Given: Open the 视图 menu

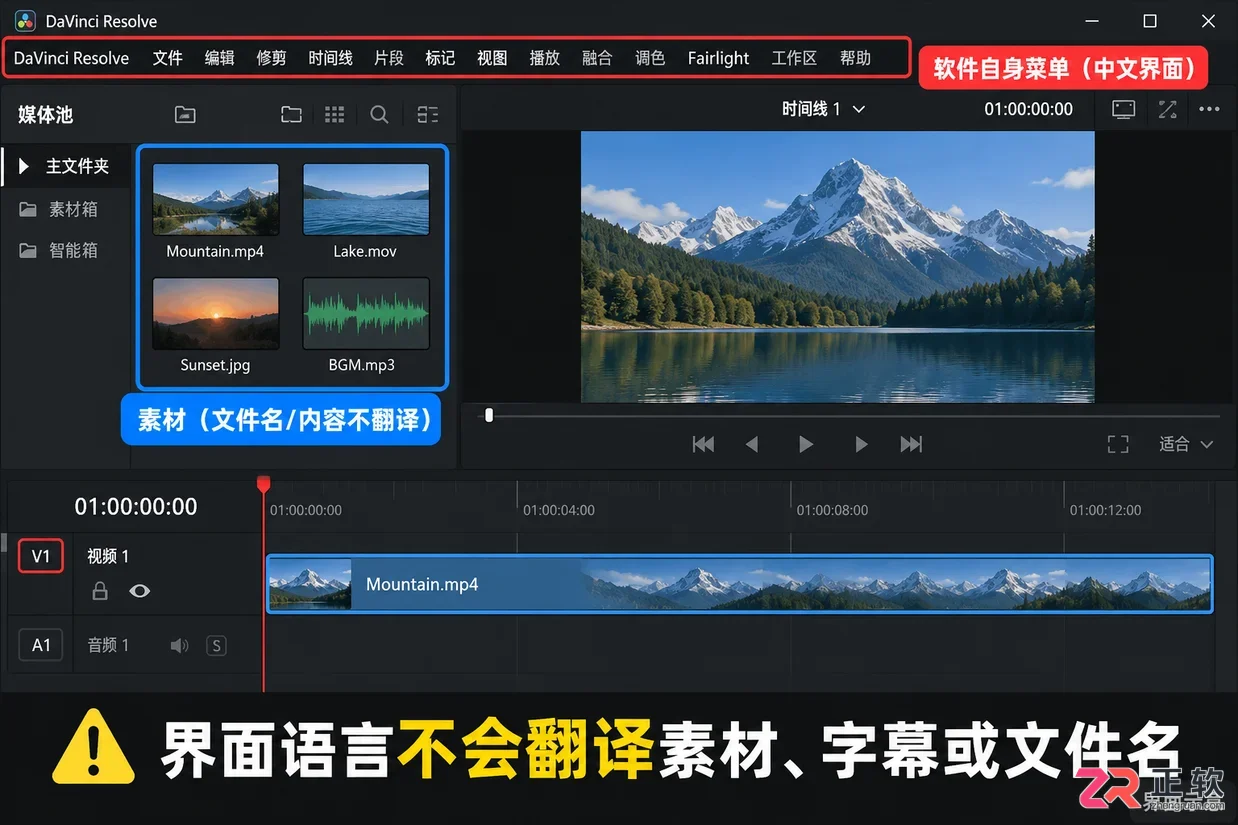Looking at the screenshot, I should pyautogui.click(x=493, y=58).
